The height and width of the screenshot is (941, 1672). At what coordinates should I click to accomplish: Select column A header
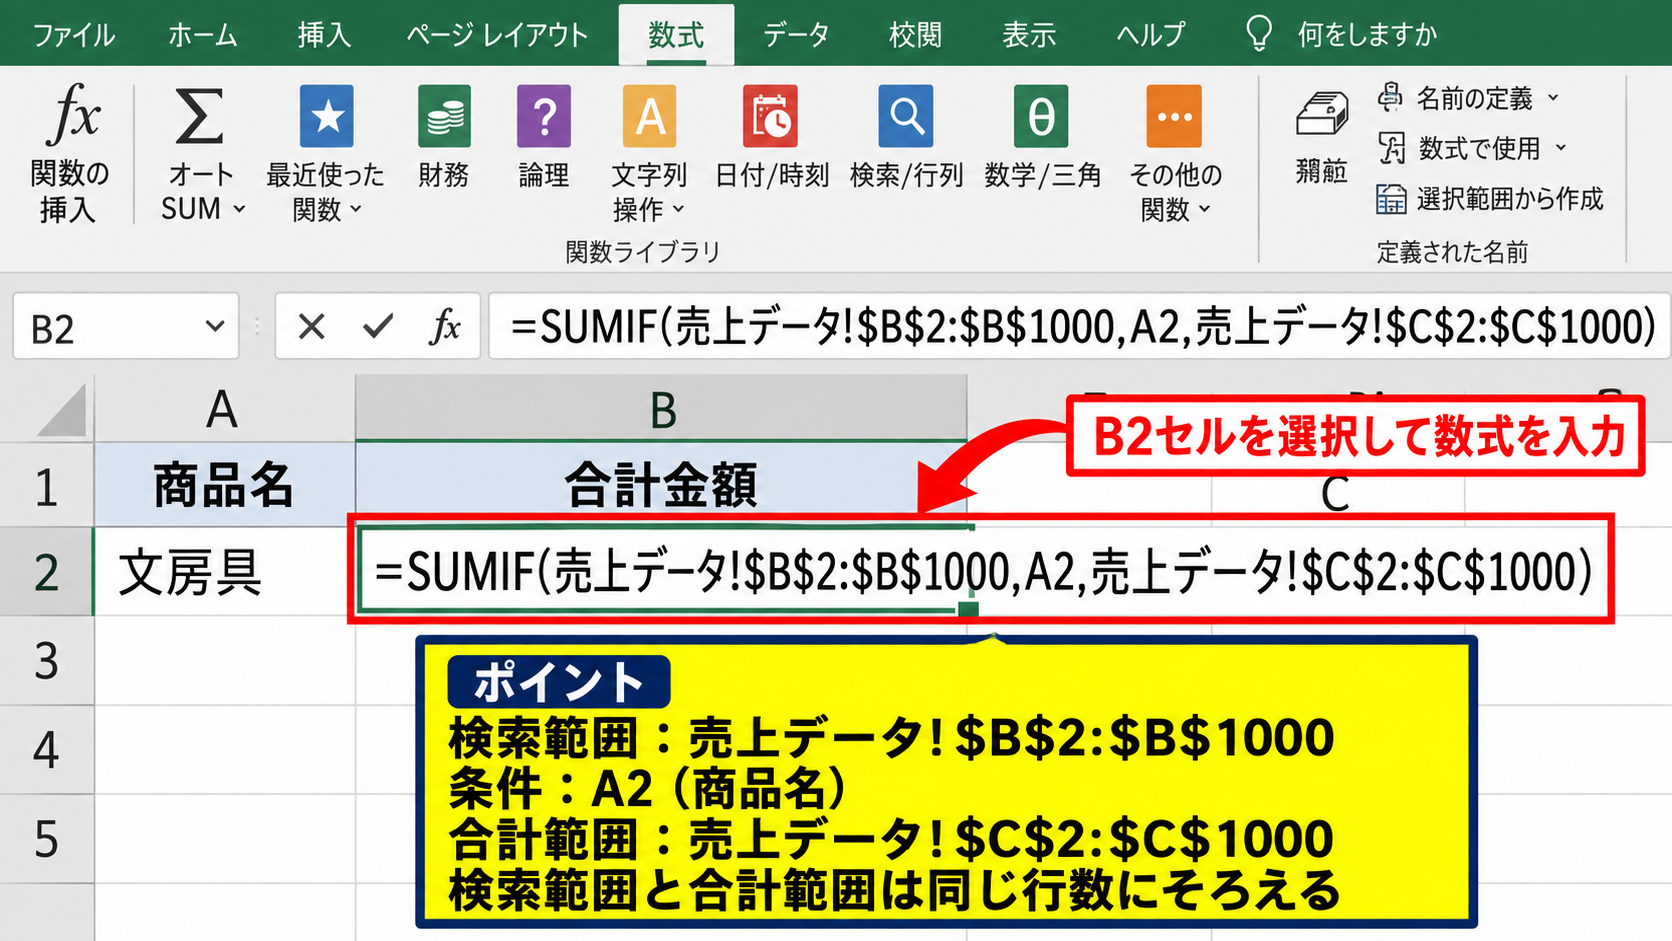[x=225, y=410]
